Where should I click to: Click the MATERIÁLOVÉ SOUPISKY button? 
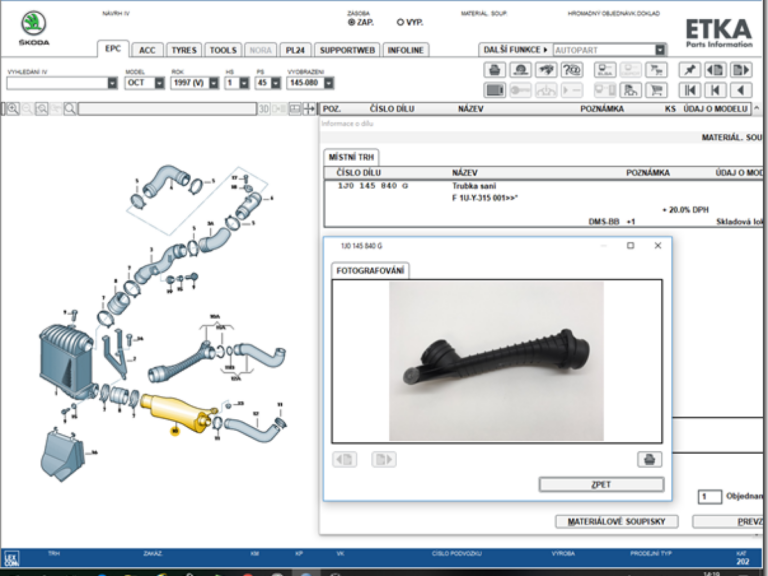click(x=617, y=521)
